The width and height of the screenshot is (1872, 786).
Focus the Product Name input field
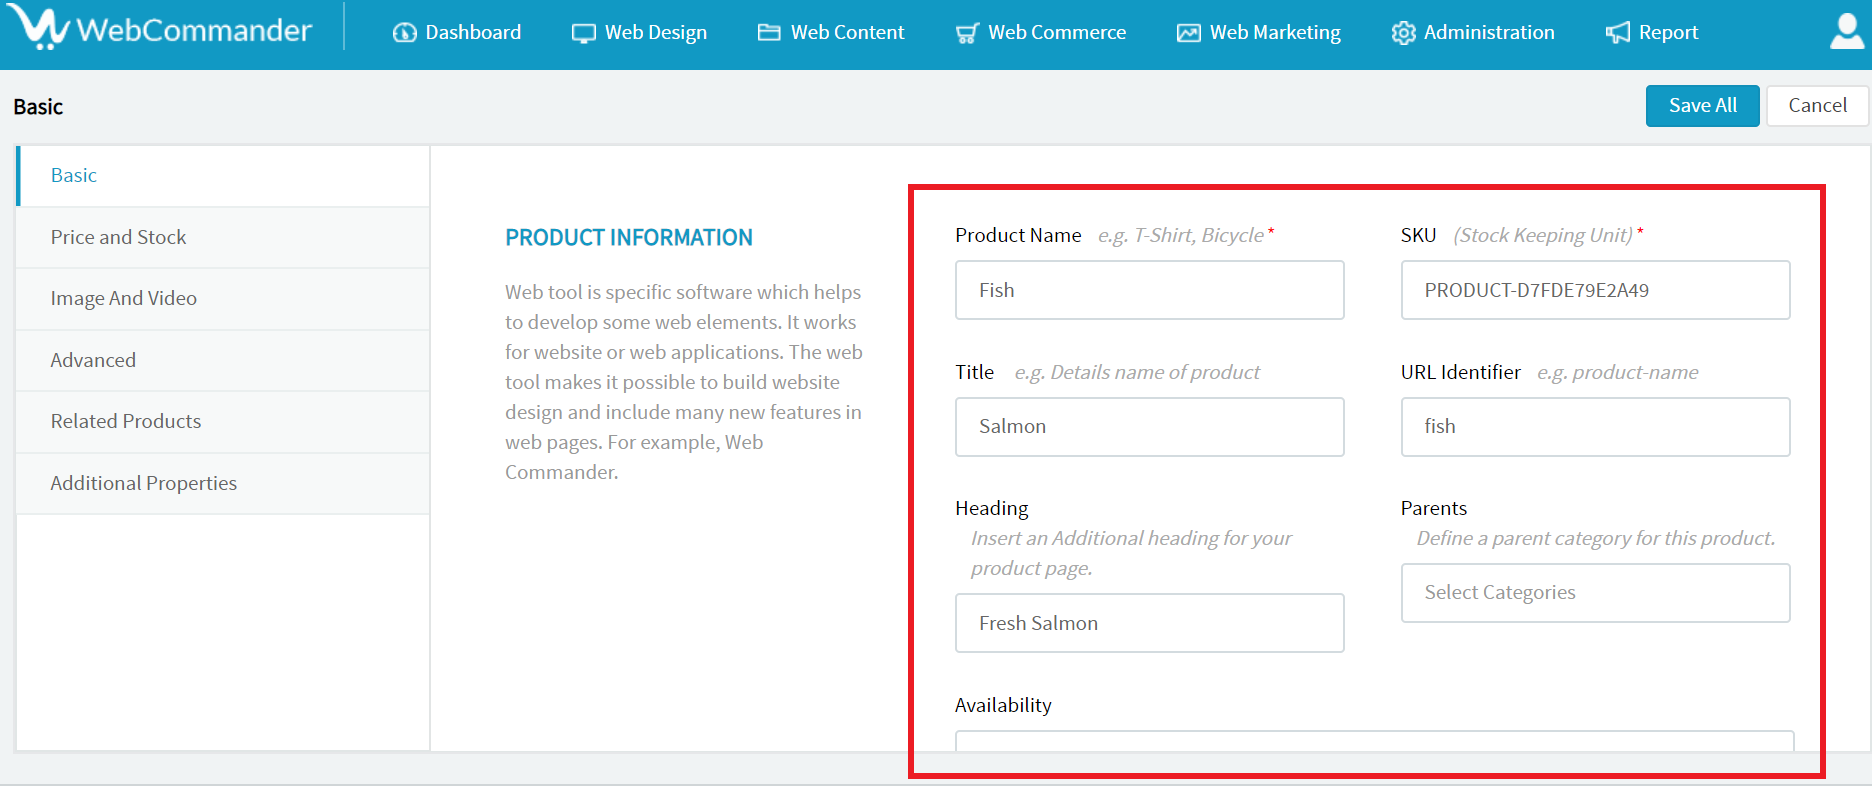coord(1149,290)
